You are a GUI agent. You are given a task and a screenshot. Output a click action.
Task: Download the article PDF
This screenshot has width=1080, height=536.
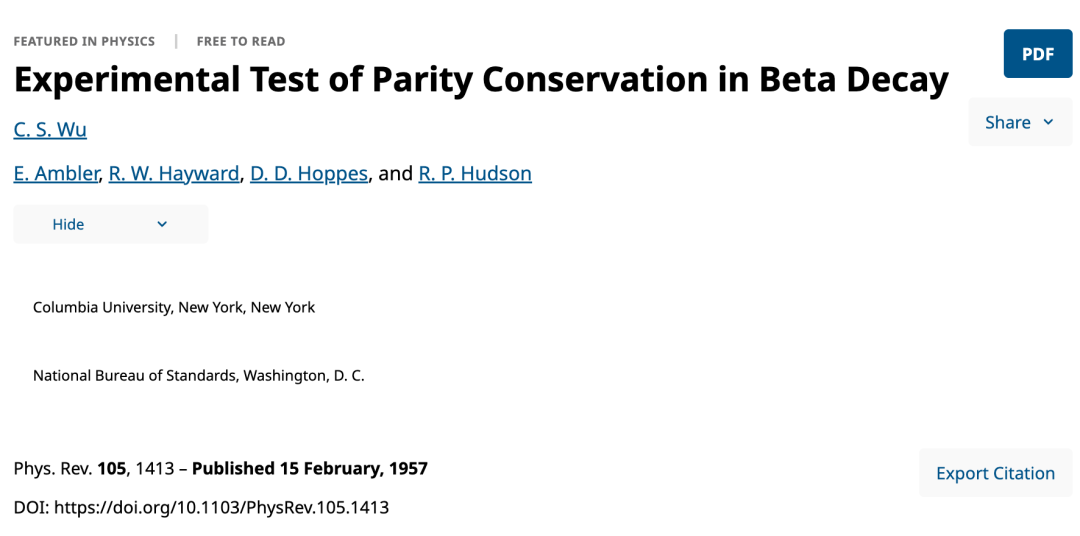[1037, 54]
